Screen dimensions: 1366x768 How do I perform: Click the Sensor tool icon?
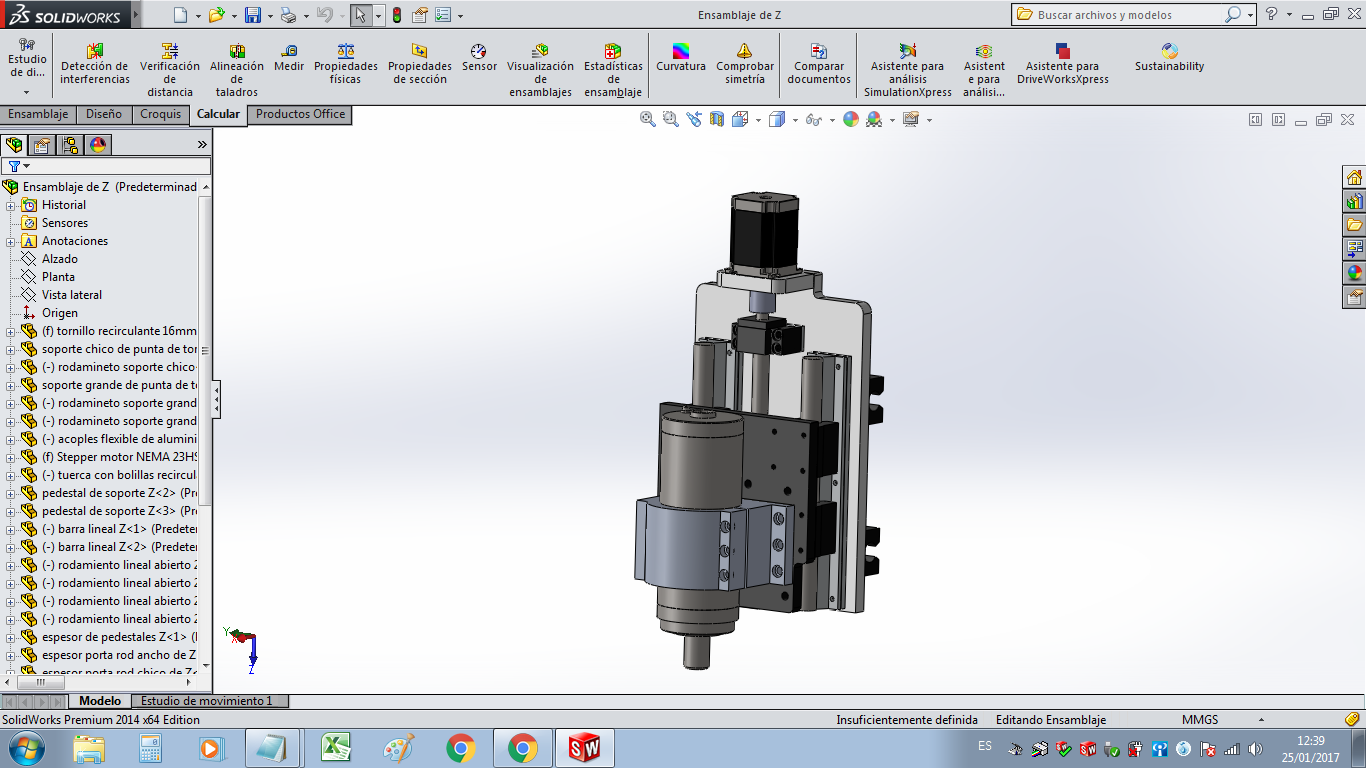(x=479, y=58)
